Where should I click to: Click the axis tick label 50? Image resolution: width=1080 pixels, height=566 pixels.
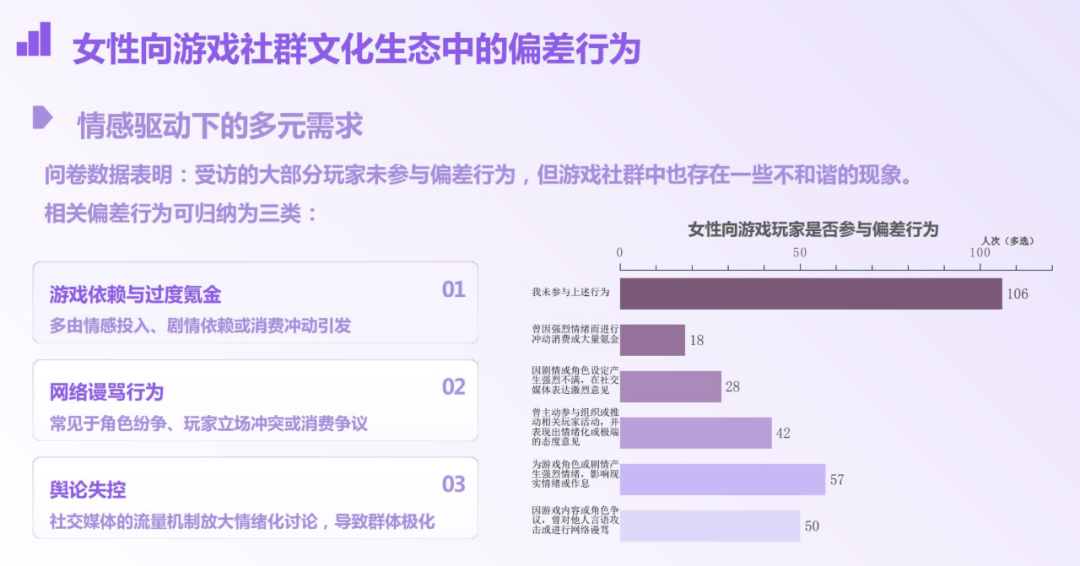(799, 253)
